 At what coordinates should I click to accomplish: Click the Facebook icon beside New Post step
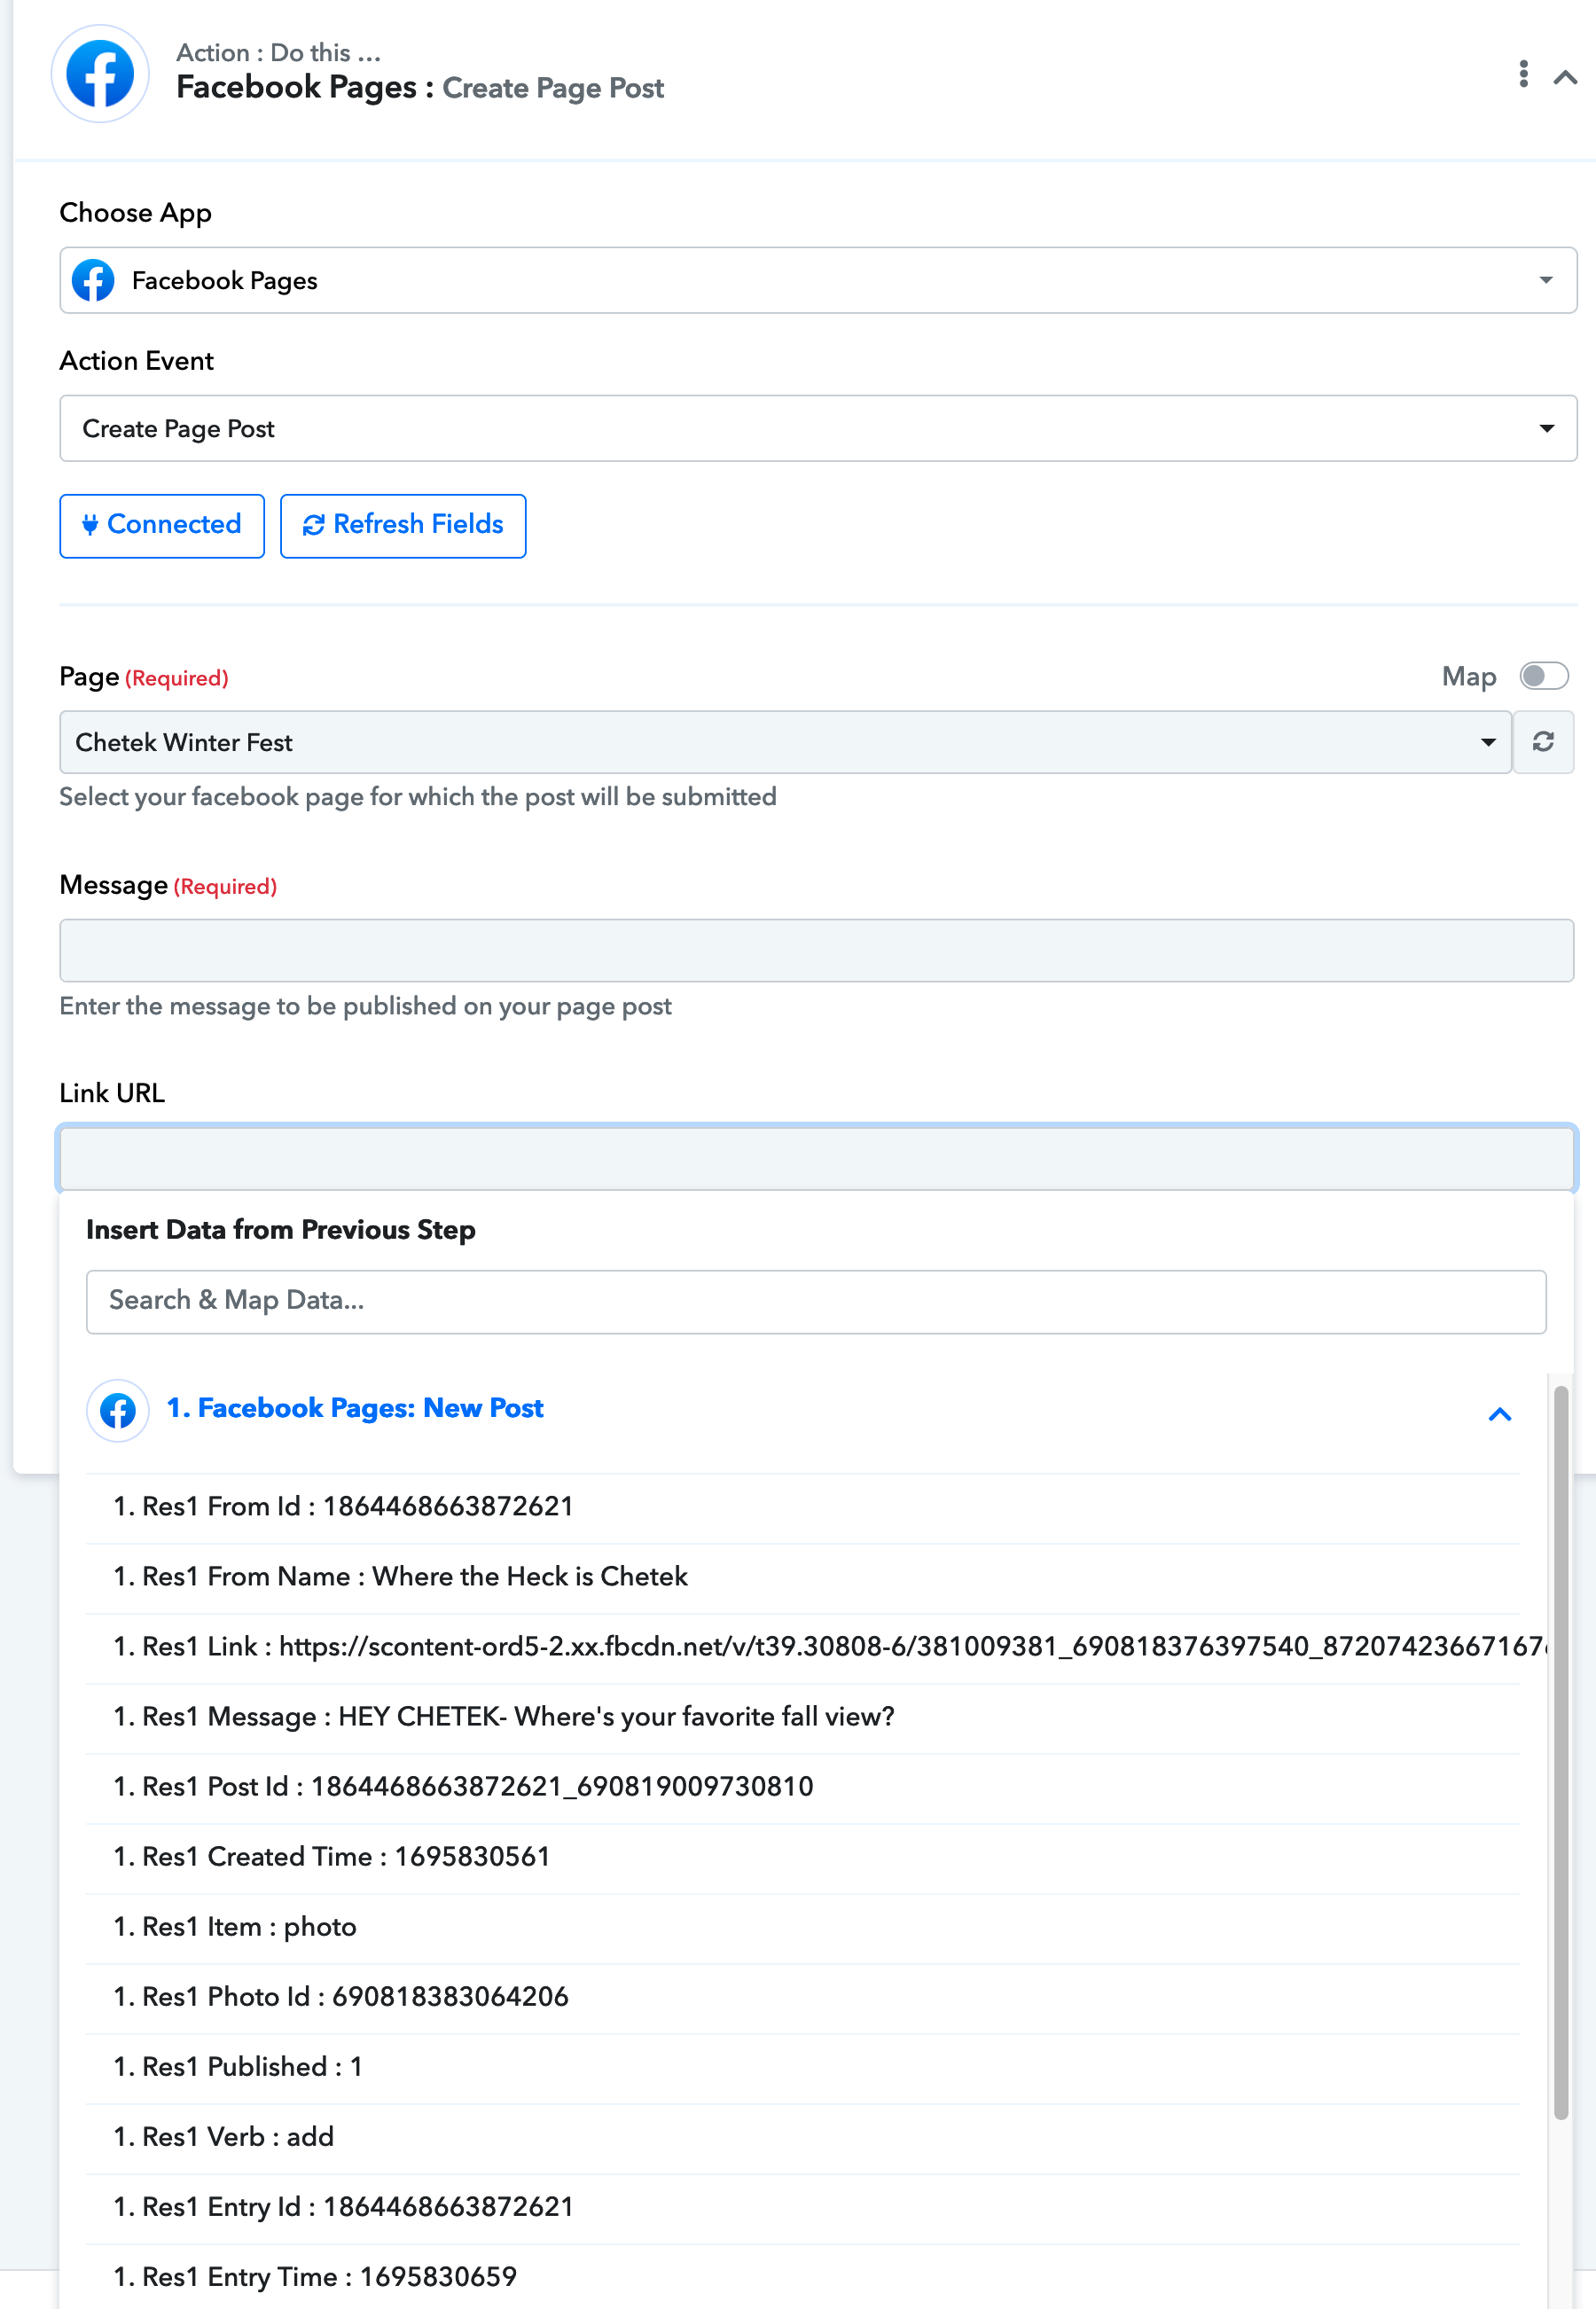118,1410
